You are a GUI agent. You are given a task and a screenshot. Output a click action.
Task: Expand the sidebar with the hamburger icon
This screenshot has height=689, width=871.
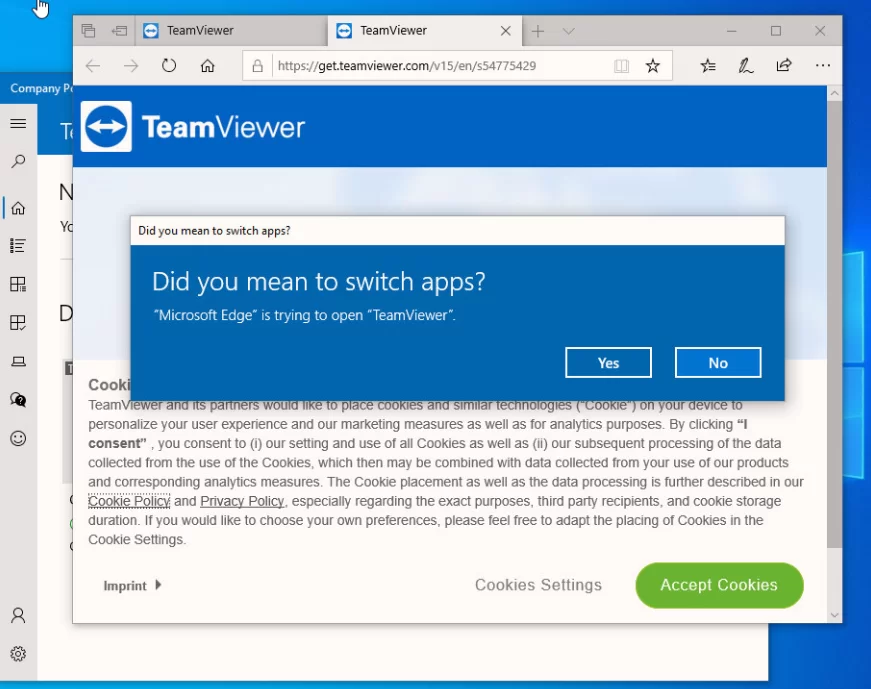click(17, 123)
